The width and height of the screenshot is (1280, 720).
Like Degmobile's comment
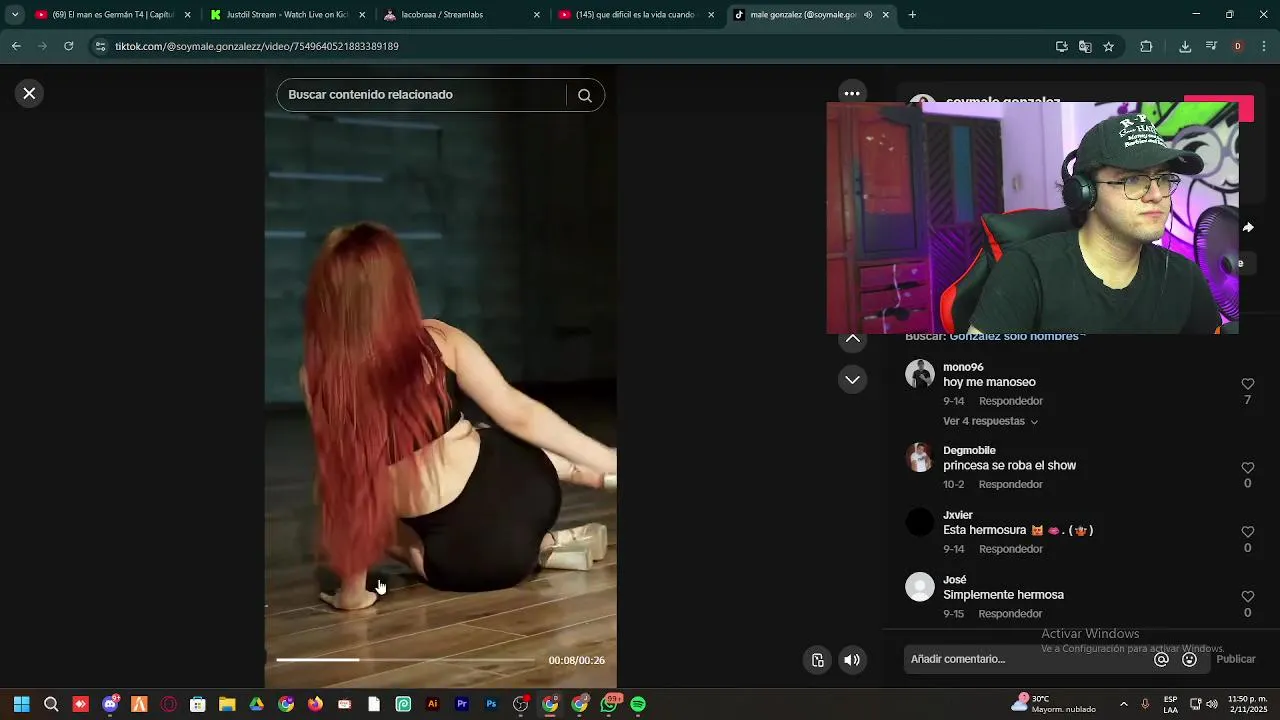coord(1248,468)
